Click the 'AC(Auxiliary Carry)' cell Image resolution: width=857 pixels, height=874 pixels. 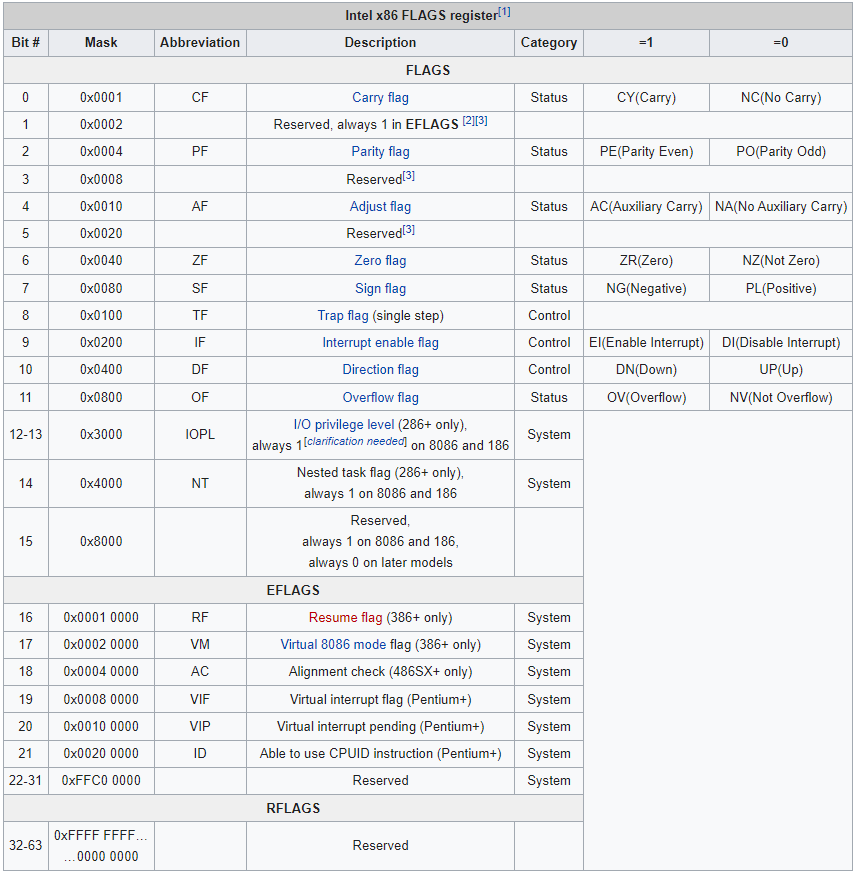646,206
